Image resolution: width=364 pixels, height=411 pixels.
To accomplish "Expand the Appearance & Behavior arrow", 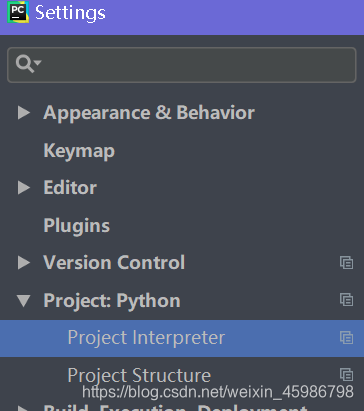I will tap(24, 113).
